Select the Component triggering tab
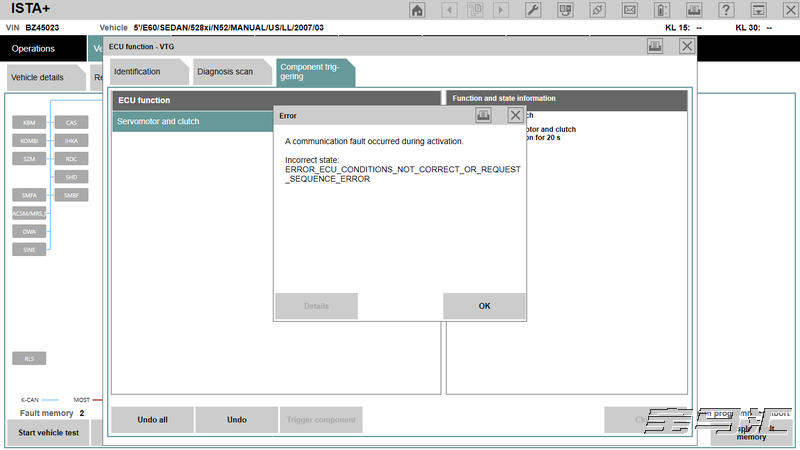Viewport: 800px width, 450px height. (x=315, y=72)
